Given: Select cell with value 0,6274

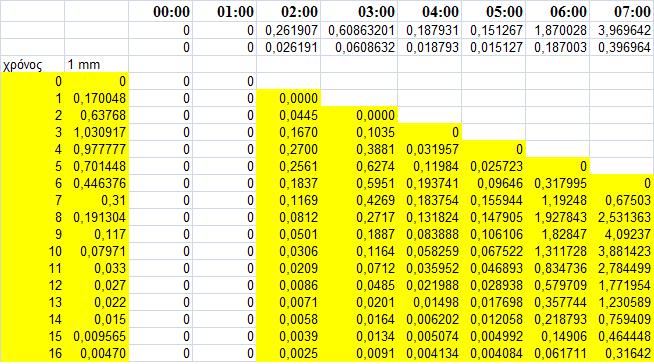Looking at the screenshot, I should point(359,166).
